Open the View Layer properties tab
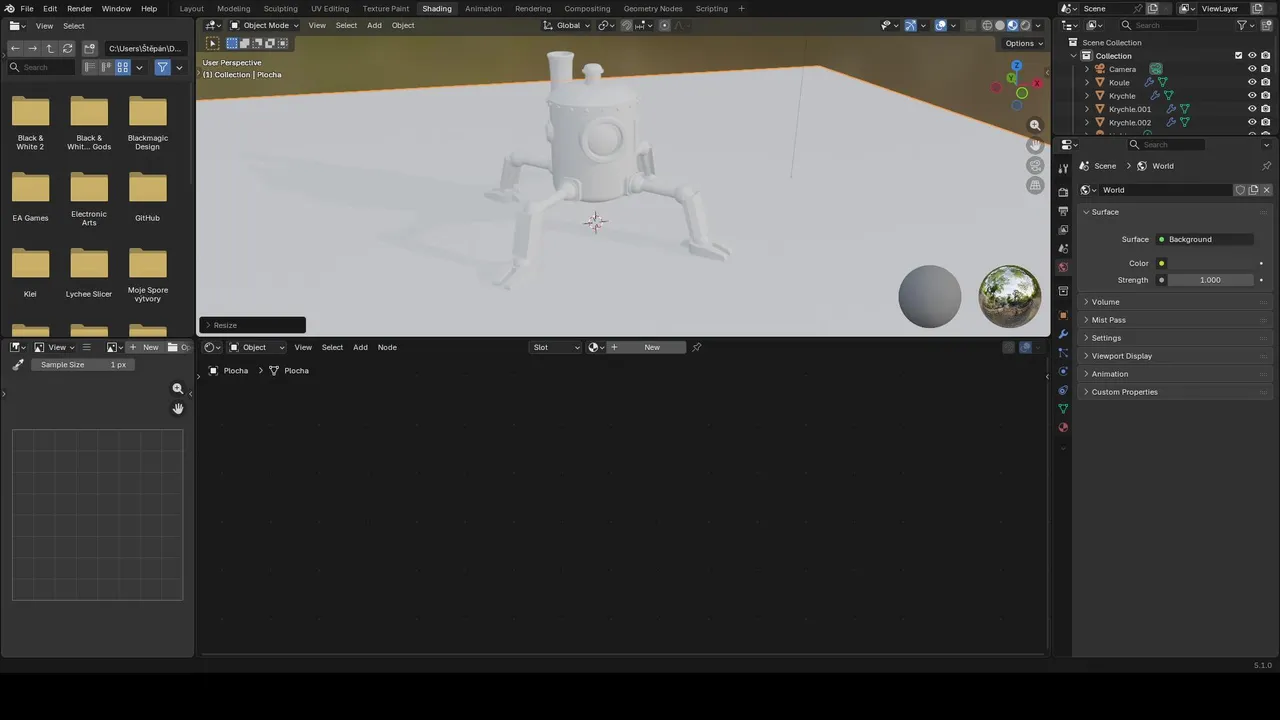Screen dimensions: 1280x720 [1063, 230]
